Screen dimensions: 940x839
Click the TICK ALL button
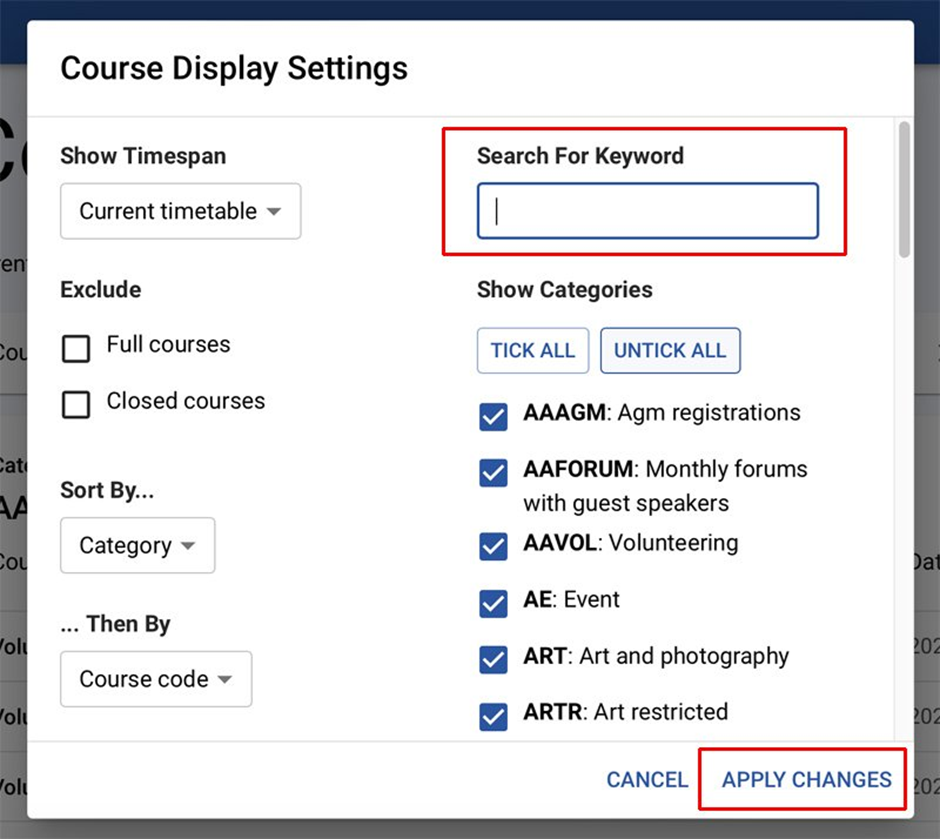tap(533, 351)
